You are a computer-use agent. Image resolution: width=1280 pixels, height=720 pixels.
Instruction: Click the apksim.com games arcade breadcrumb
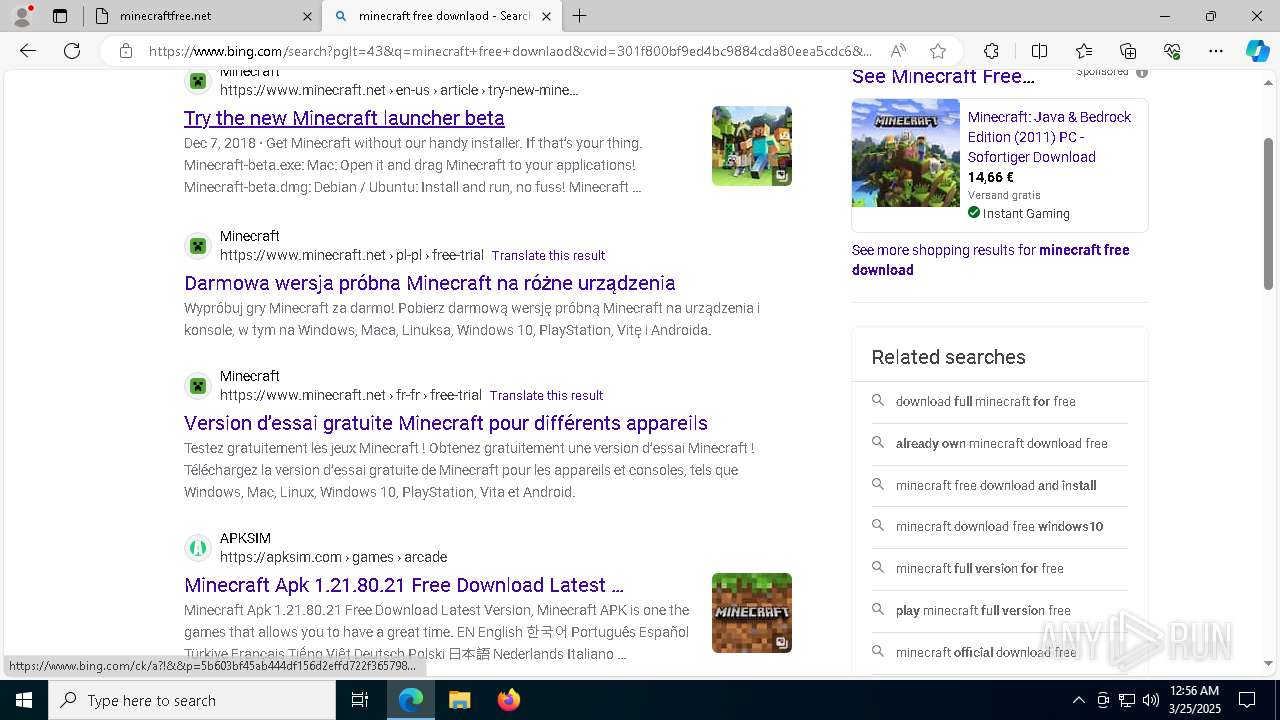[x=333, y=557]
